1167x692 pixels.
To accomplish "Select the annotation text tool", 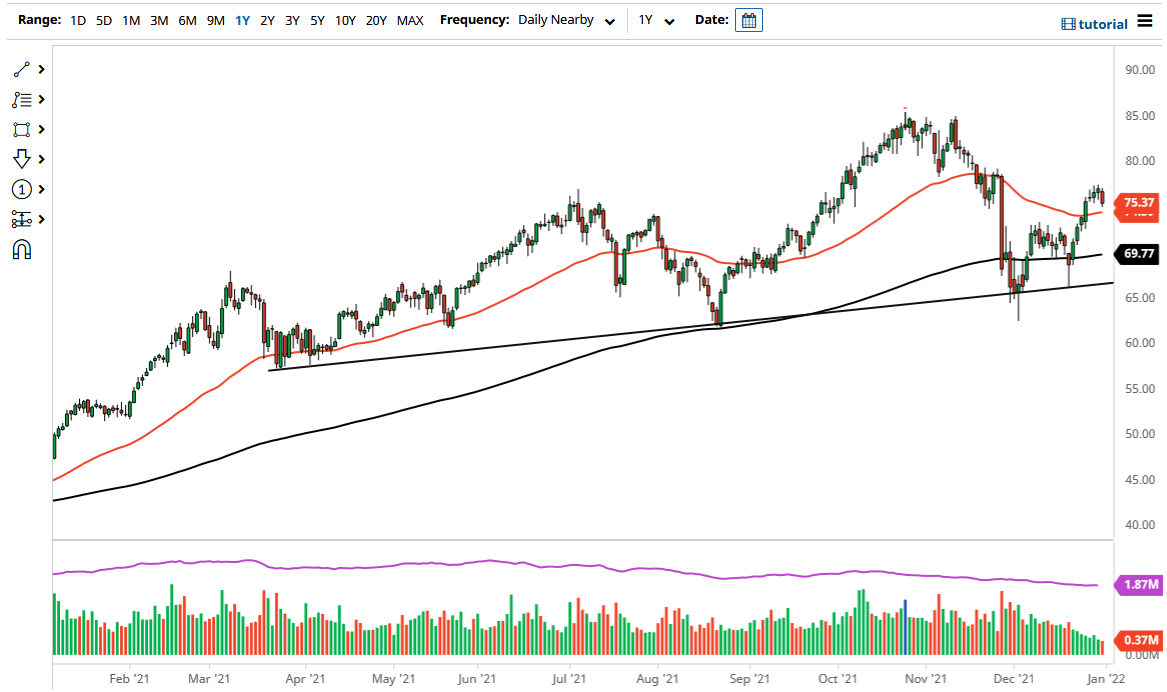I will [x=20, y=99].
